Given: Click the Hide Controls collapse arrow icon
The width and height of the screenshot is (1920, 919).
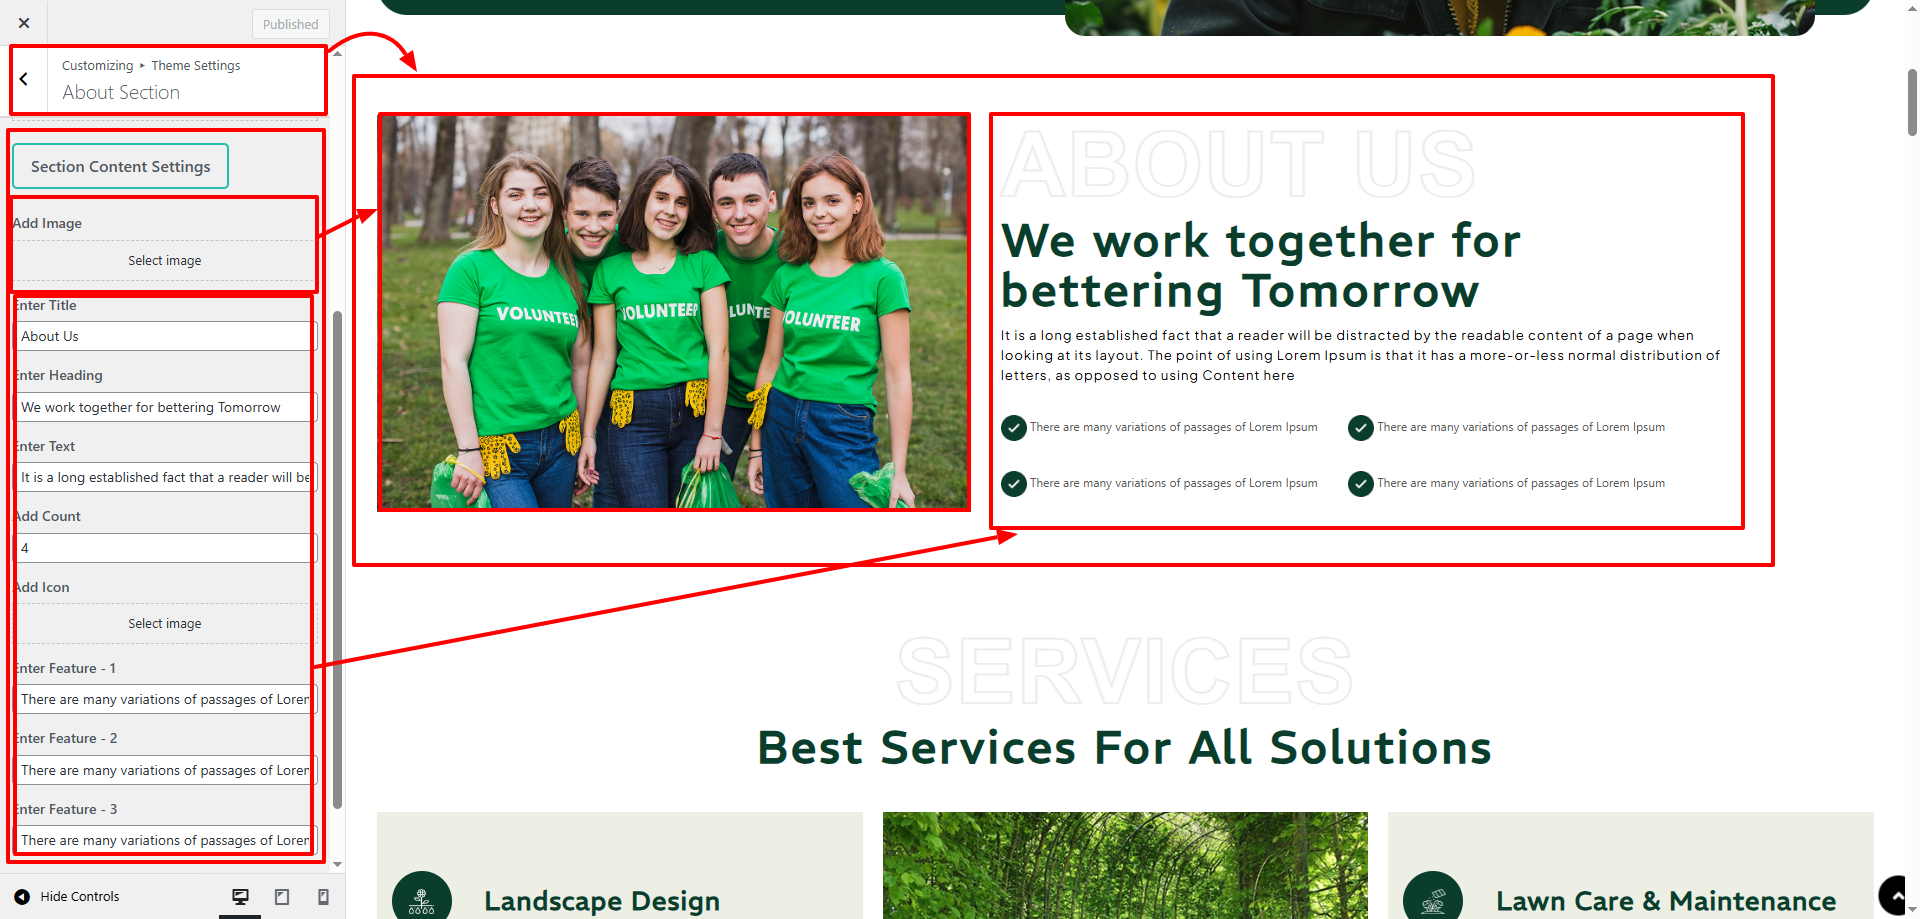Looking at the screenshot, I should pos(22,897).
